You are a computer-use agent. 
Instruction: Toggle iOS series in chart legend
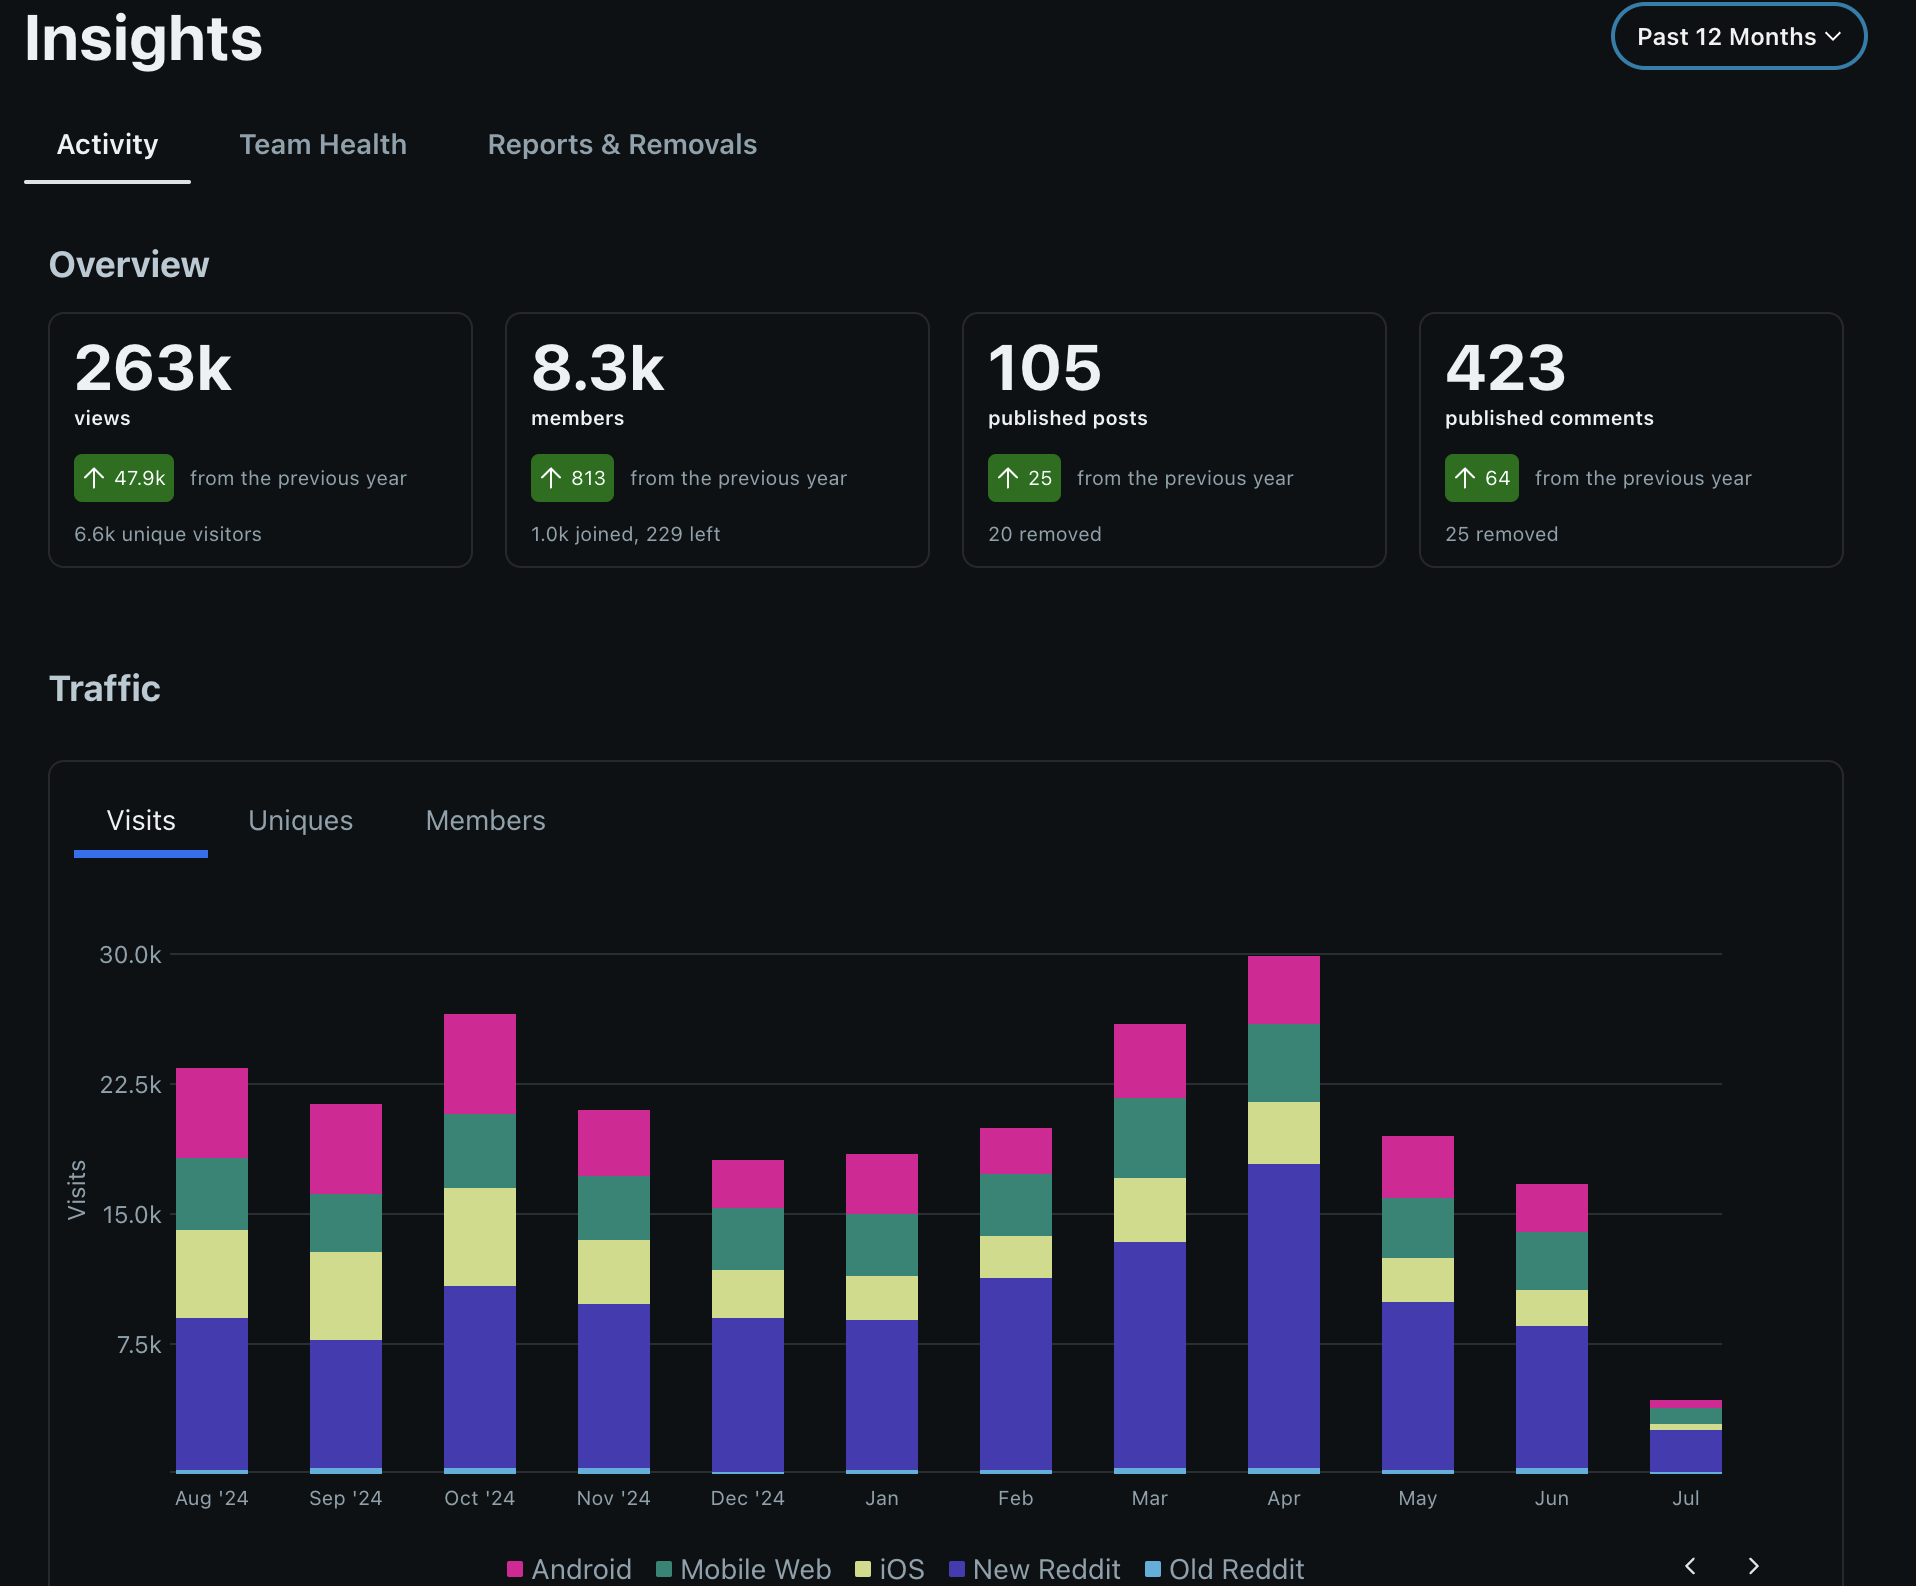point(890,1569)
